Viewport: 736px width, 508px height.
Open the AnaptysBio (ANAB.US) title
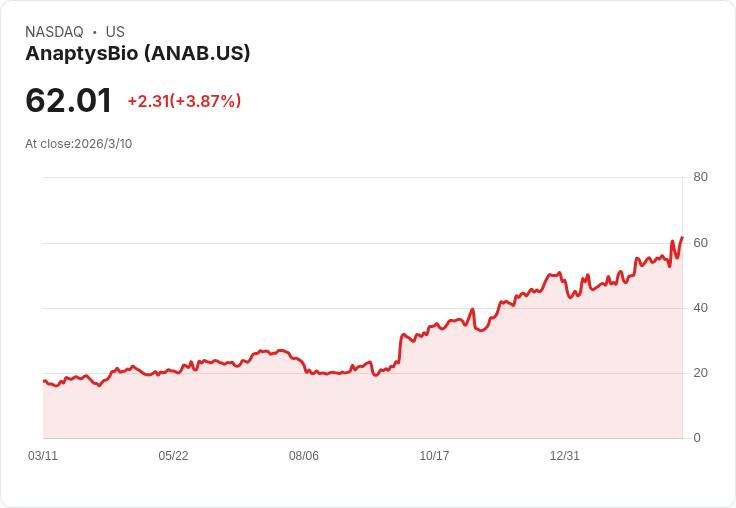coord(137,53)
